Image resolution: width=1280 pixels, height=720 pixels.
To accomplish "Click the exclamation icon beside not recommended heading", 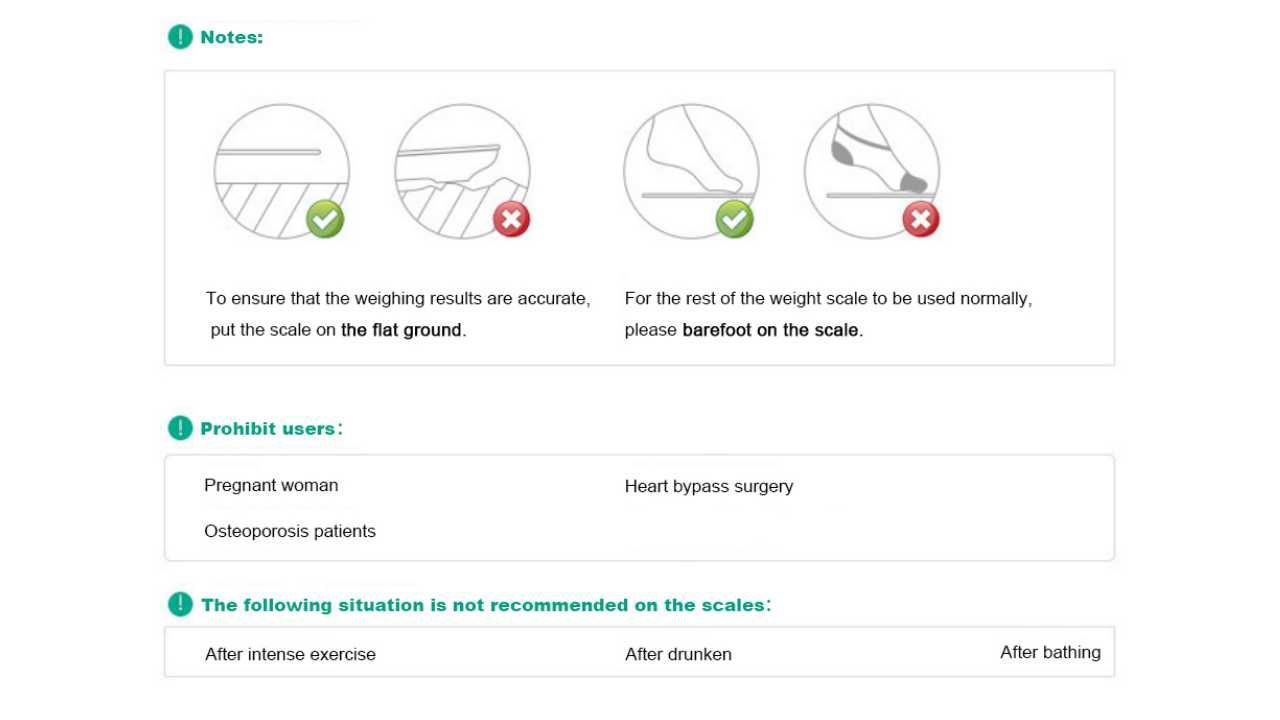I will [x=180, y=604].
